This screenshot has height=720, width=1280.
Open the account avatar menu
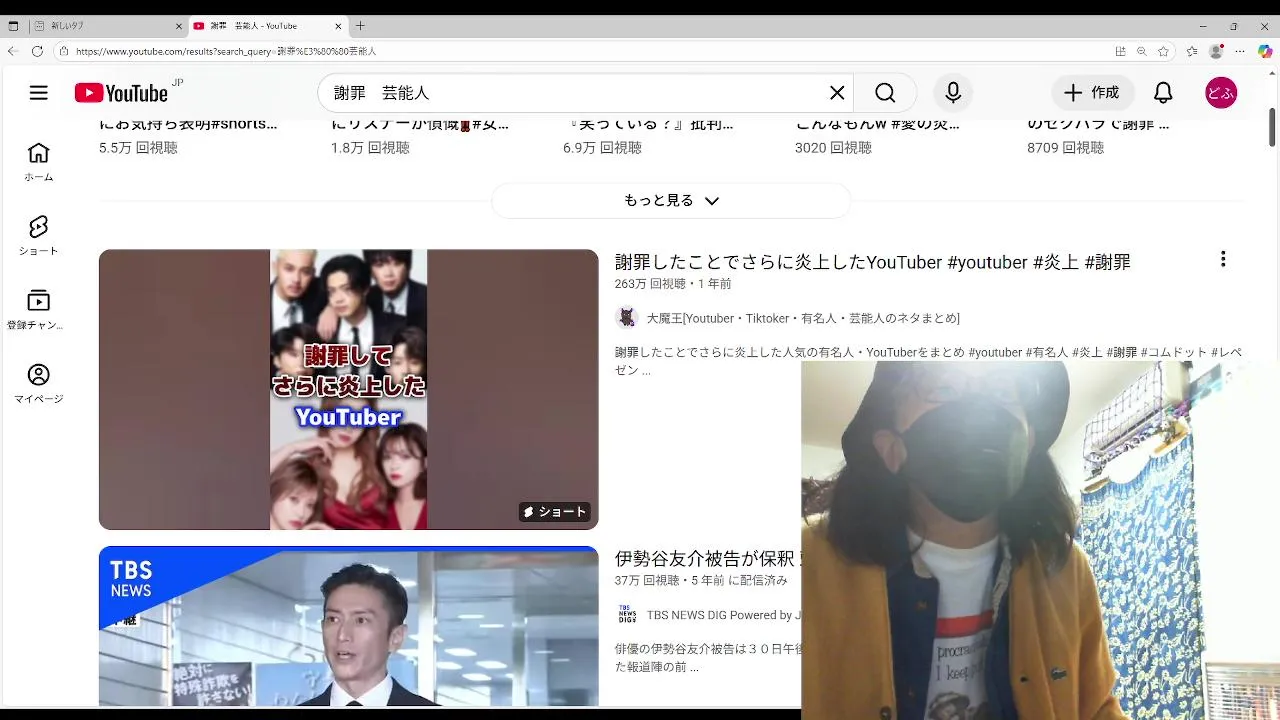pyautogui.click(x=1221, y=93)
